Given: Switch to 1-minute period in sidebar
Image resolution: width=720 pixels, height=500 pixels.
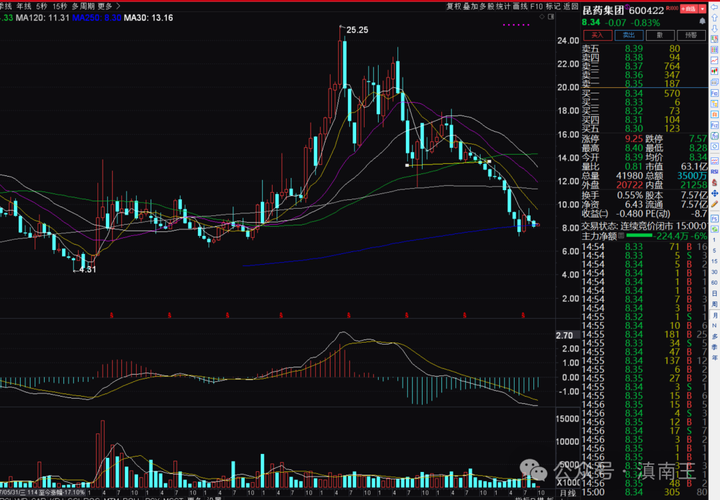Looking at the screenshot, I should pos(714,240).
